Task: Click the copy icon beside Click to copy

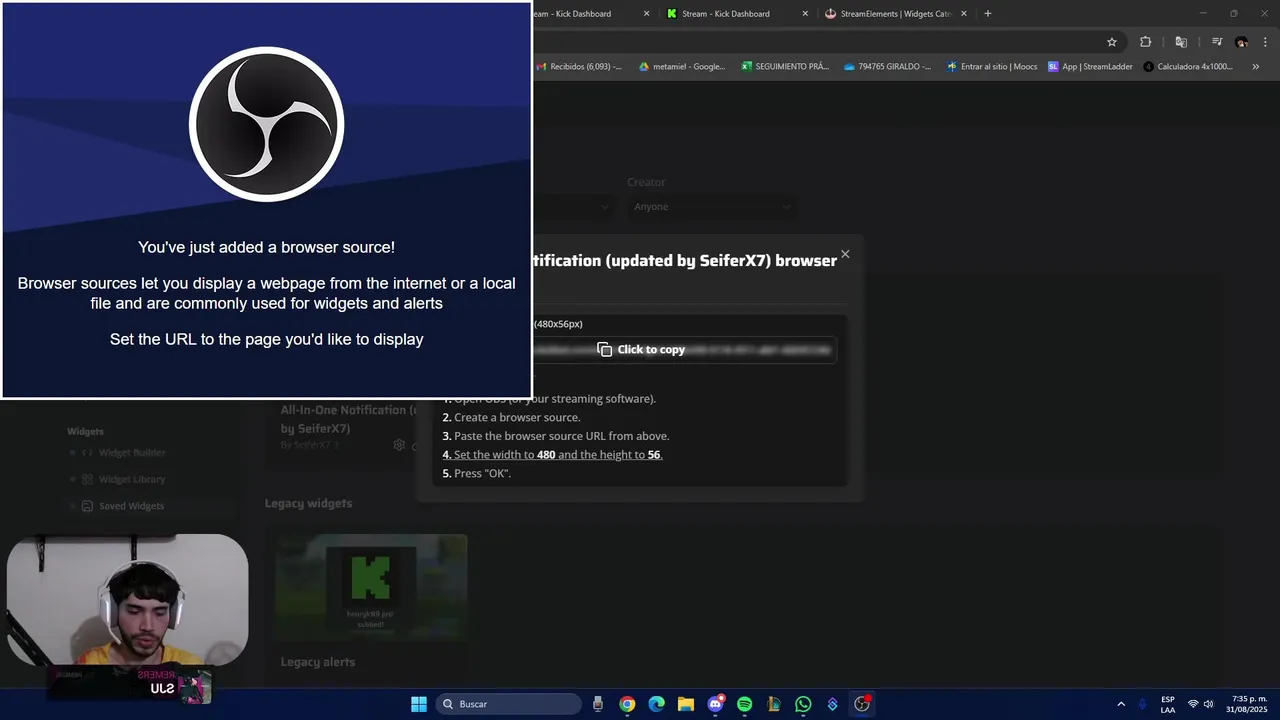Action: coord(604,349)
